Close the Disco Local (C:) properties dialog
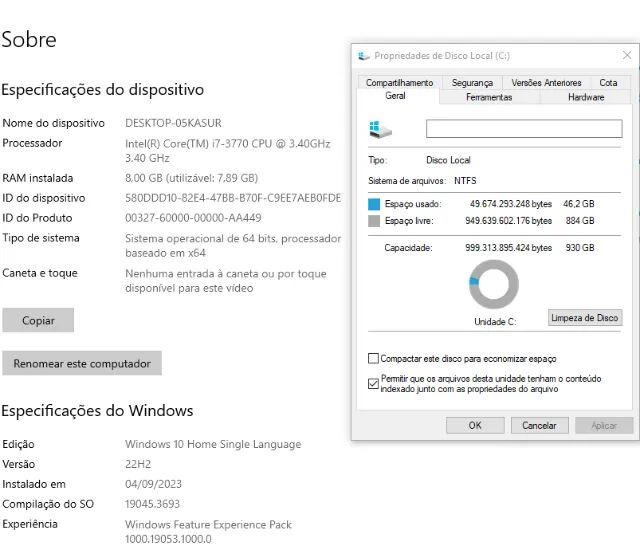 [627, 55]
